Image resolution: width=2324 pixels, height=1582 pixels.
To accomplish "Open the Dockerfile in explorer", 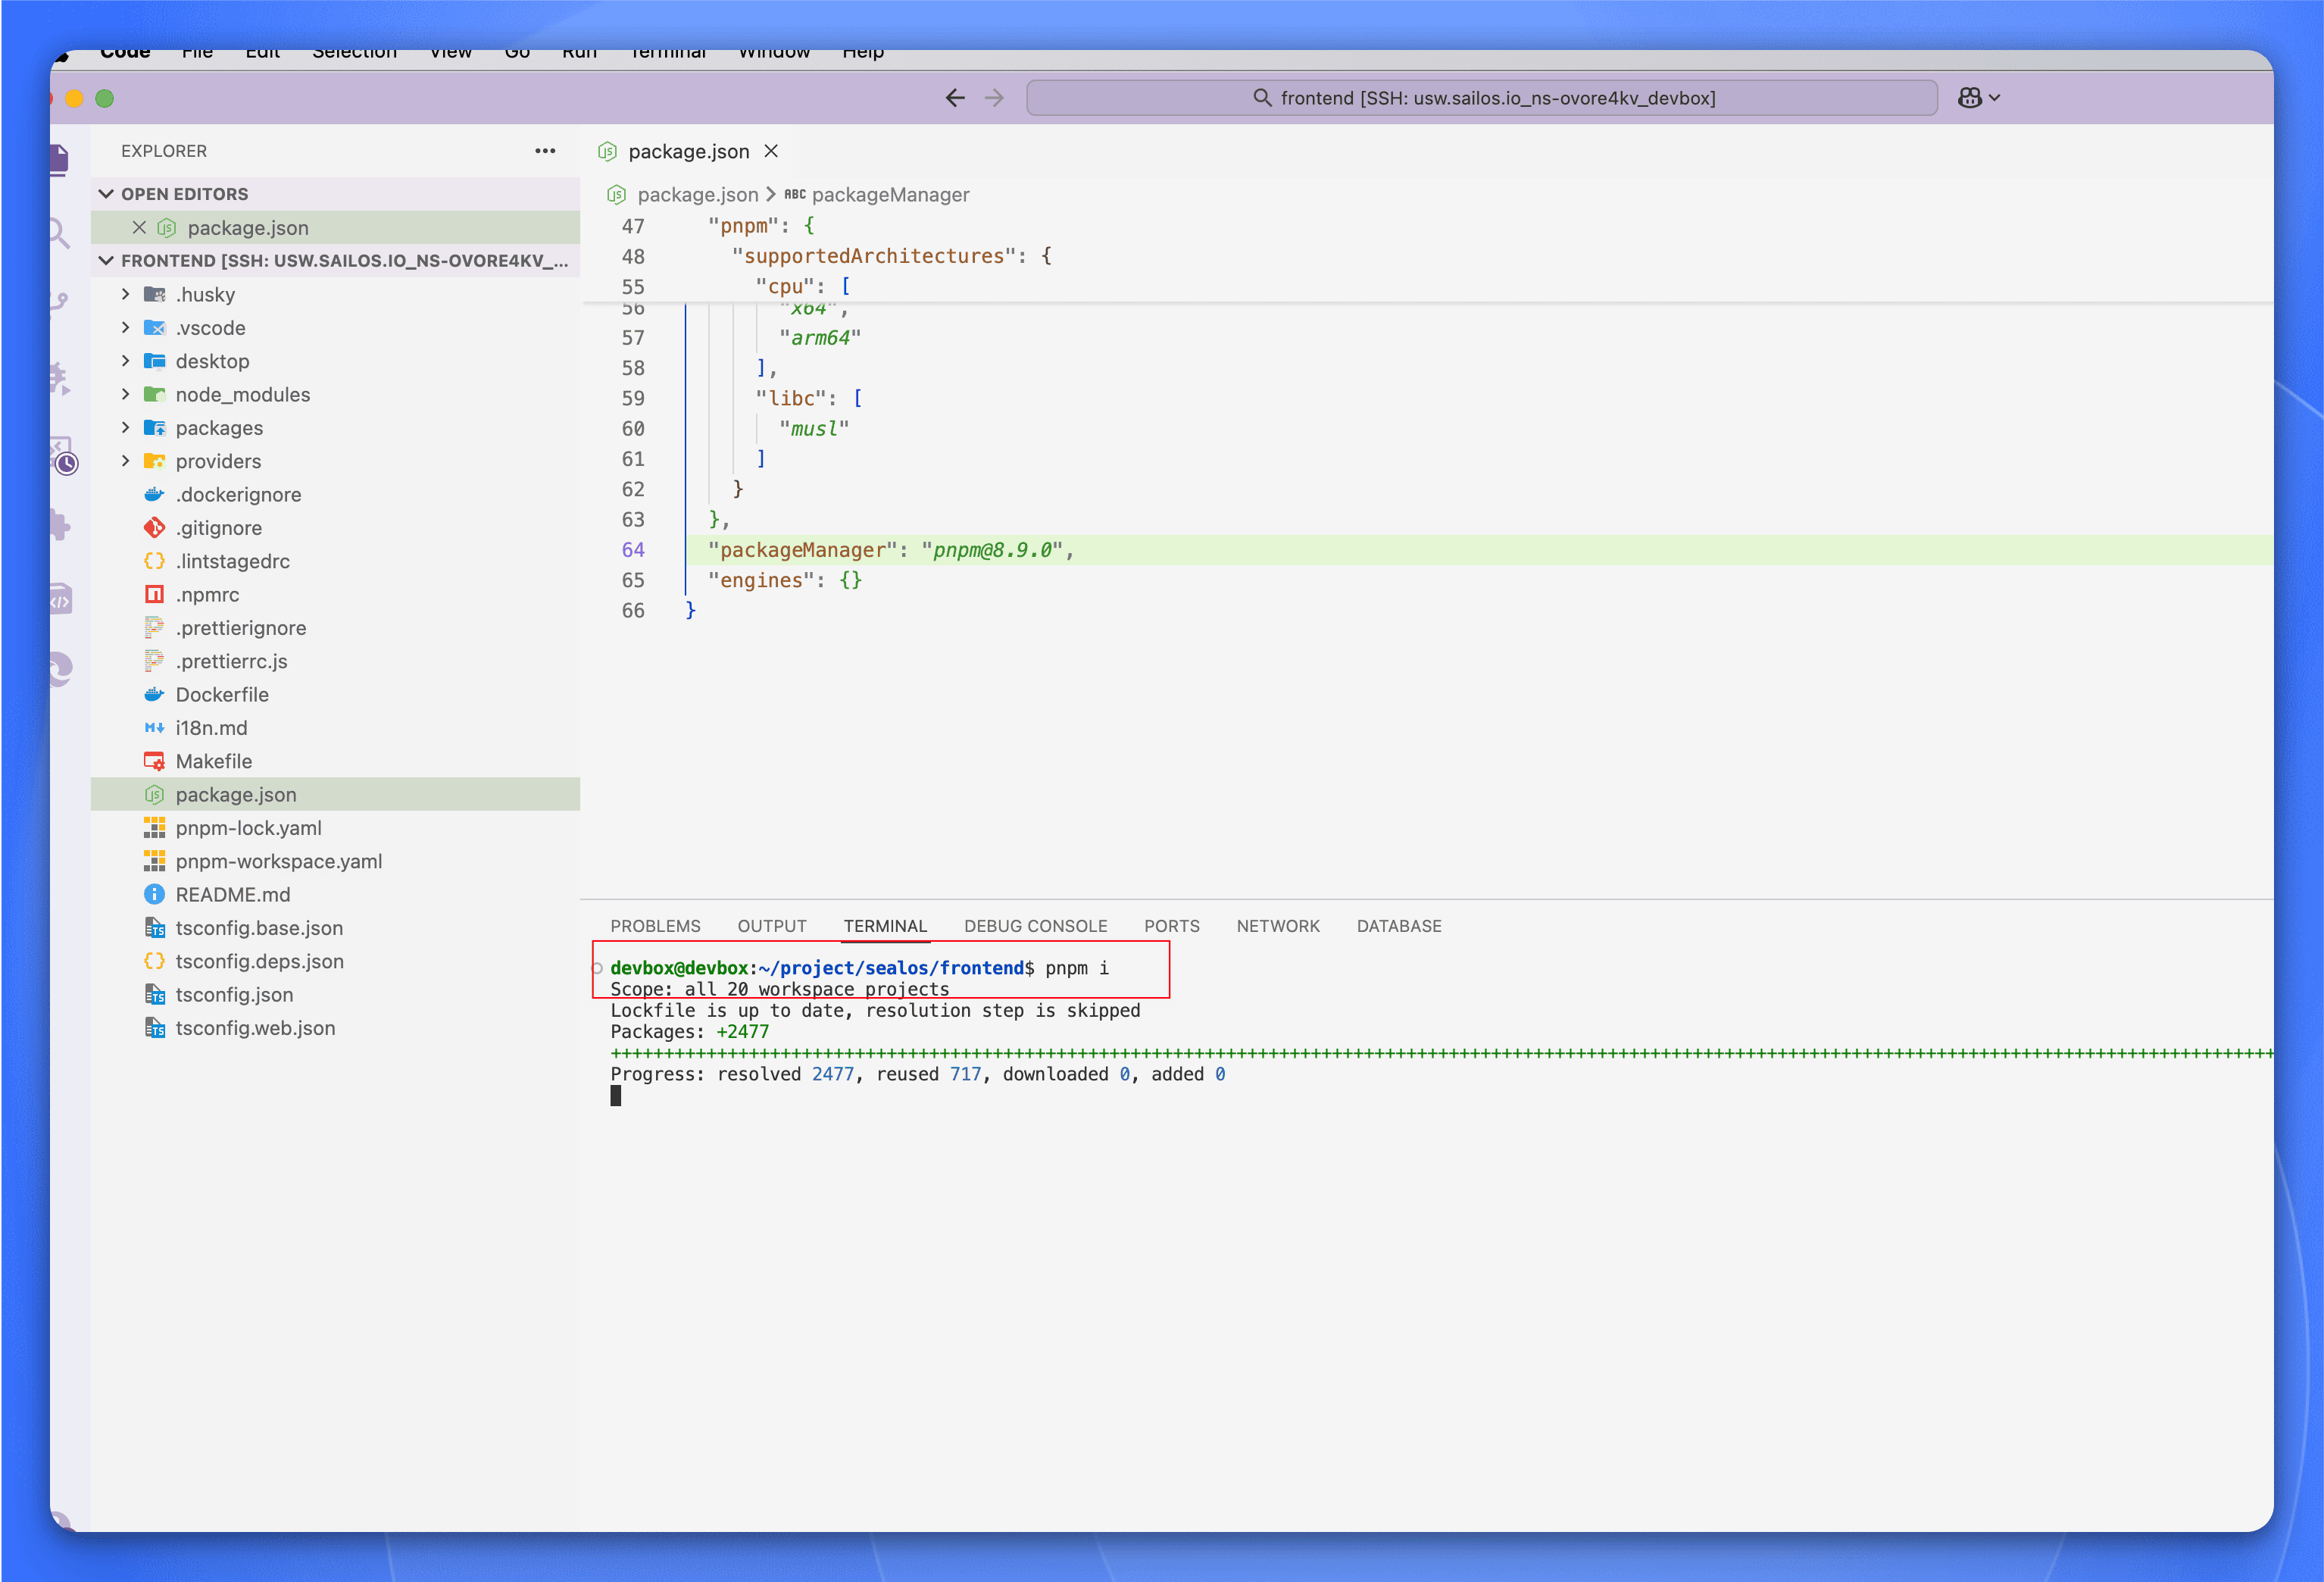I will (x=222, y=695).
